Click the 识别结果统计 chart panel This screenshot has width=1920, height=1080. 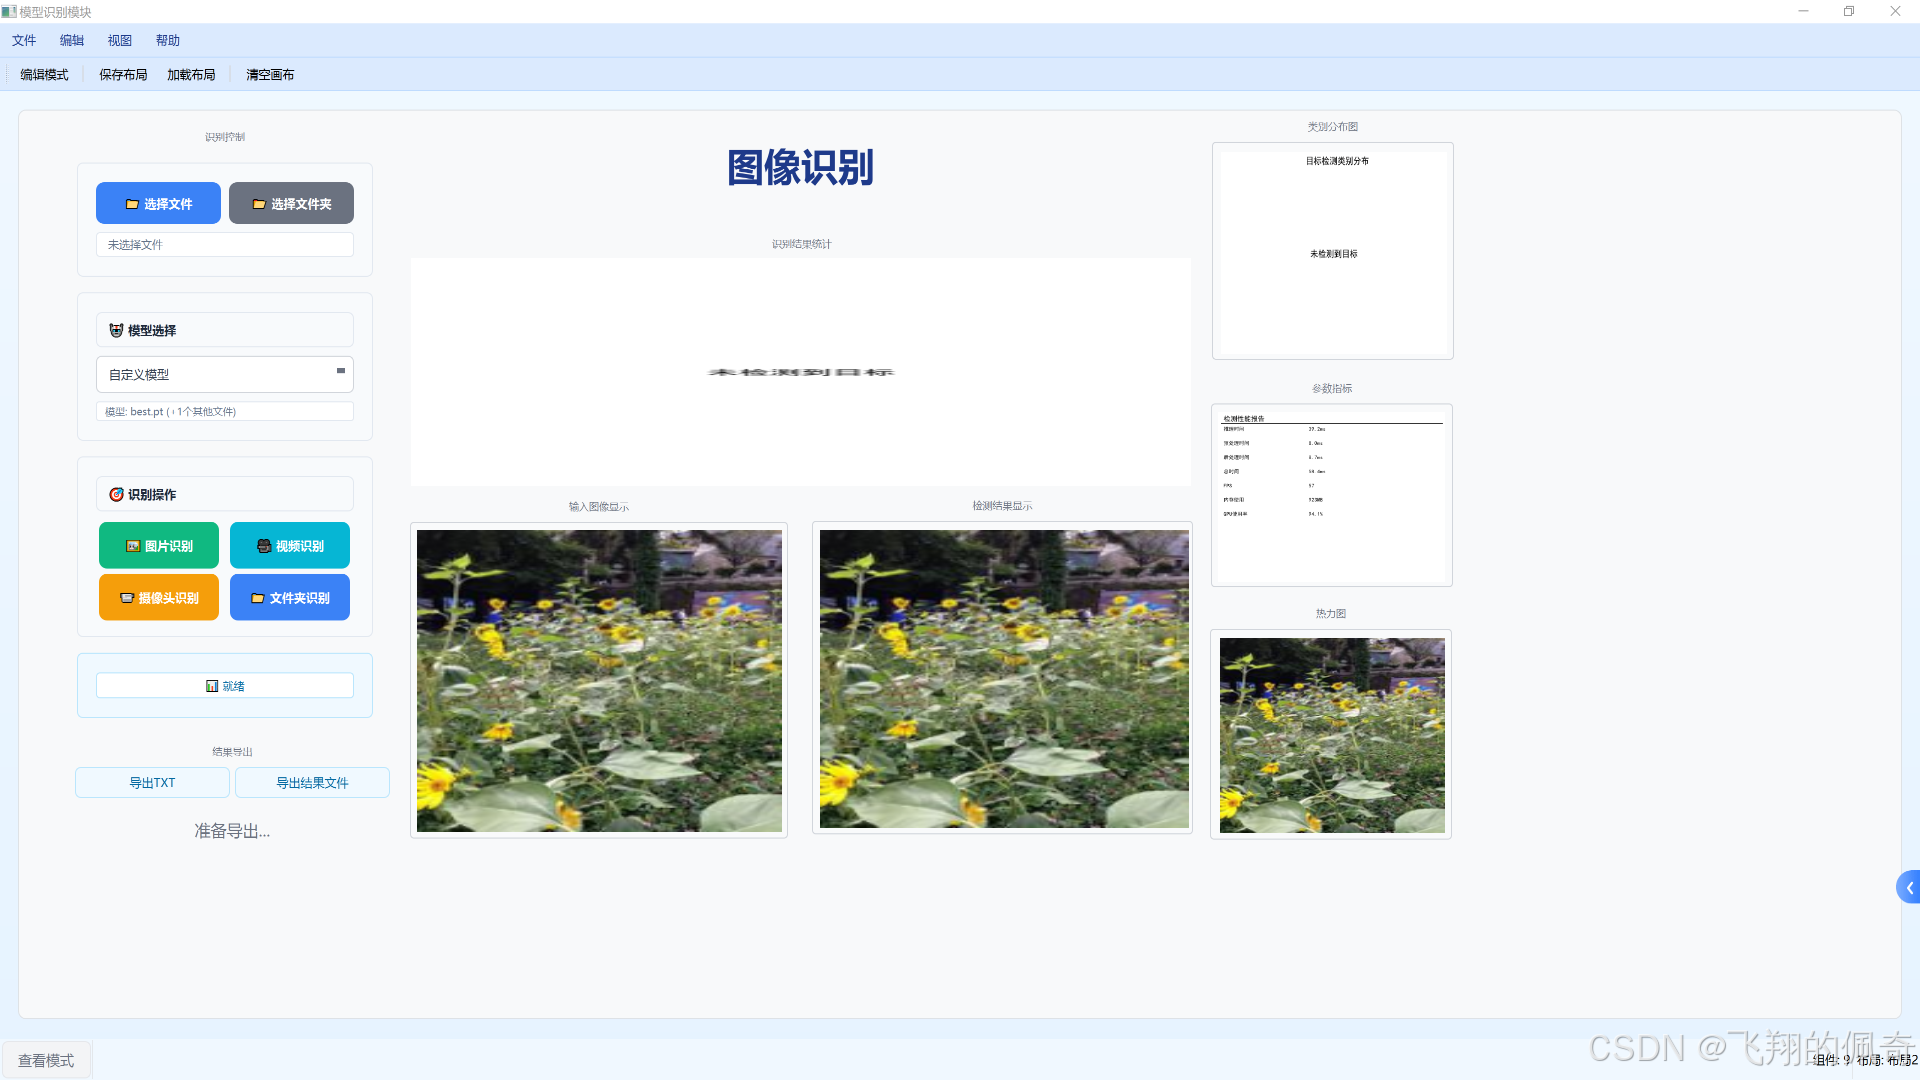tap(800, 372)
